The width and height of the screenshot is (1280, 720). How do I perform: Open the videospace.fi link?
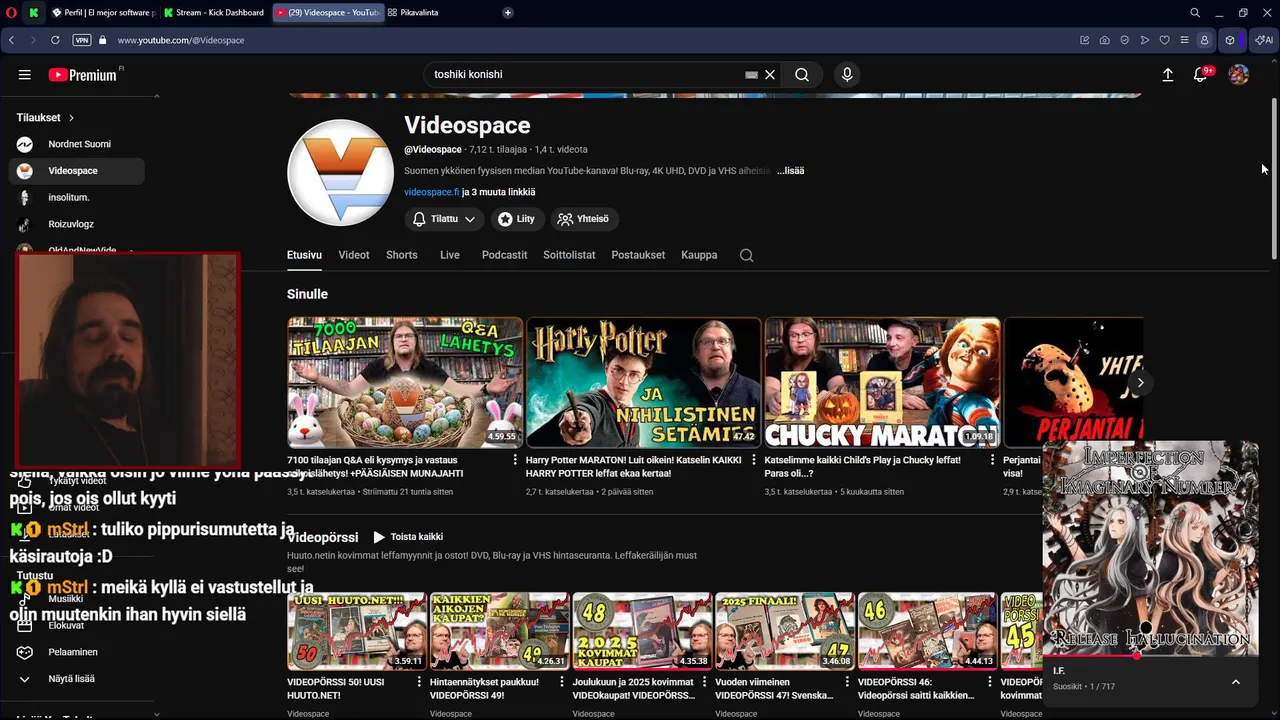tap(431, 192)
